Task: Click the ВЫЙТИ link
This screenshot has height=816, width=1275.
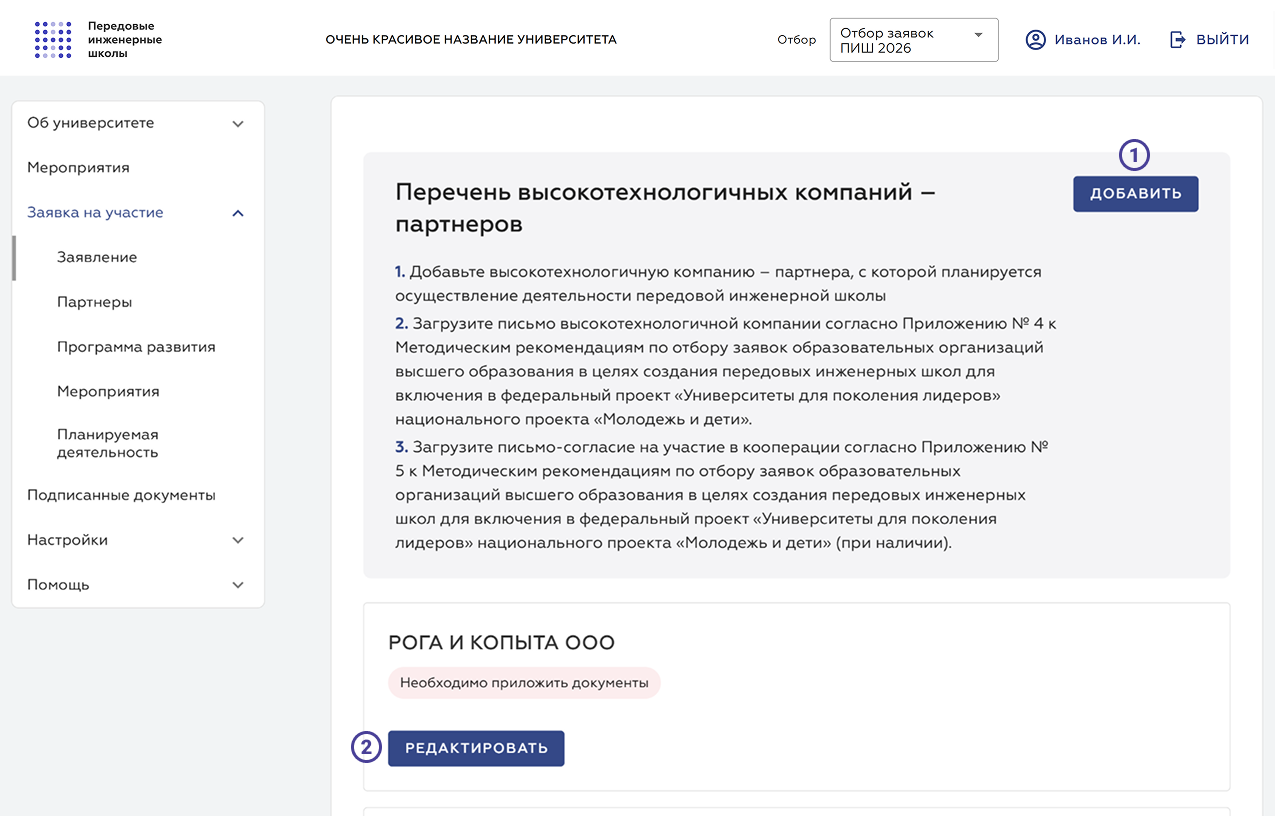Action: [x=1223, y=40]
